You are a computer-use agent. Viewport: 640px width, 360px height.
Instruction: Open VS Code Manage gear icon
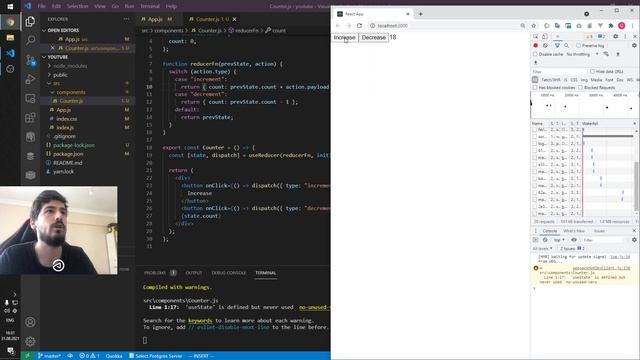tap(30, 341)
